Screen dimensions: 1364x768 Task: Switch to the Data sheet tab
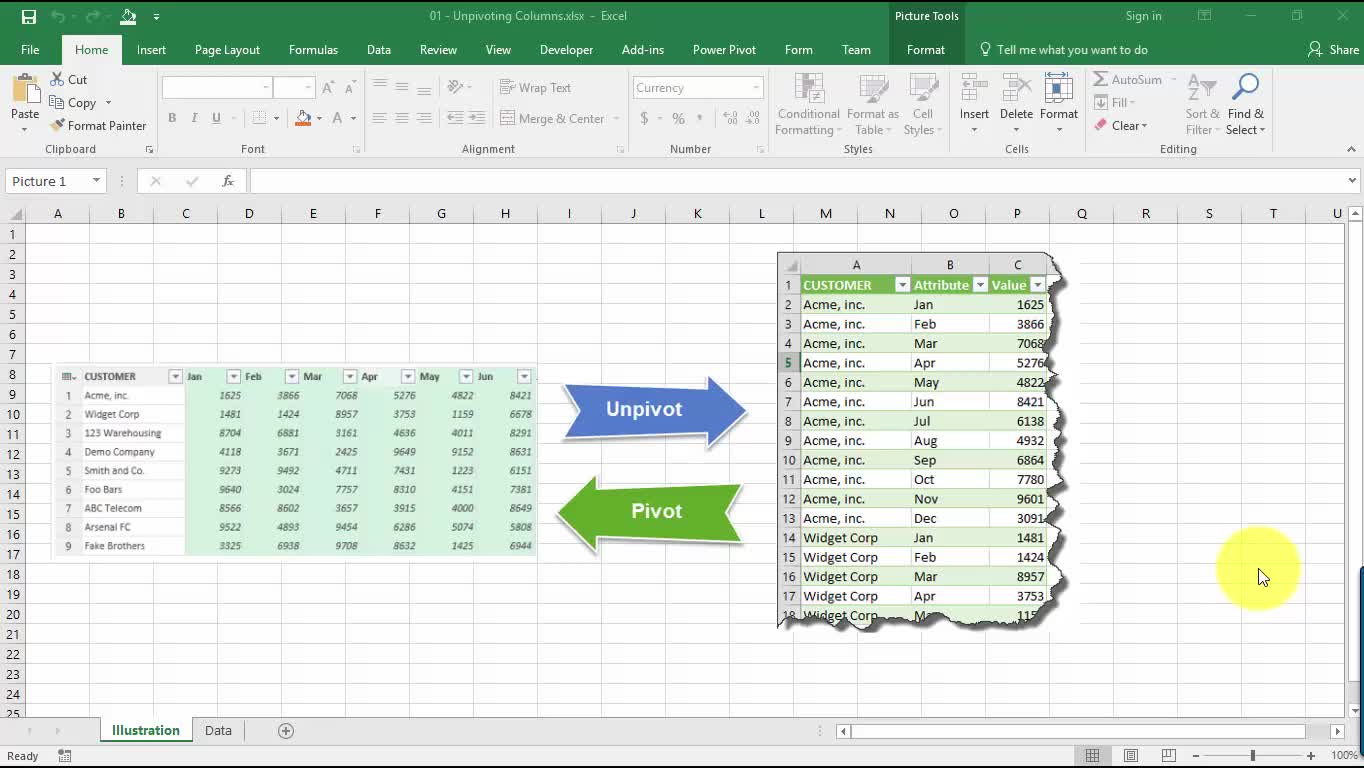[x=218, y=731]
